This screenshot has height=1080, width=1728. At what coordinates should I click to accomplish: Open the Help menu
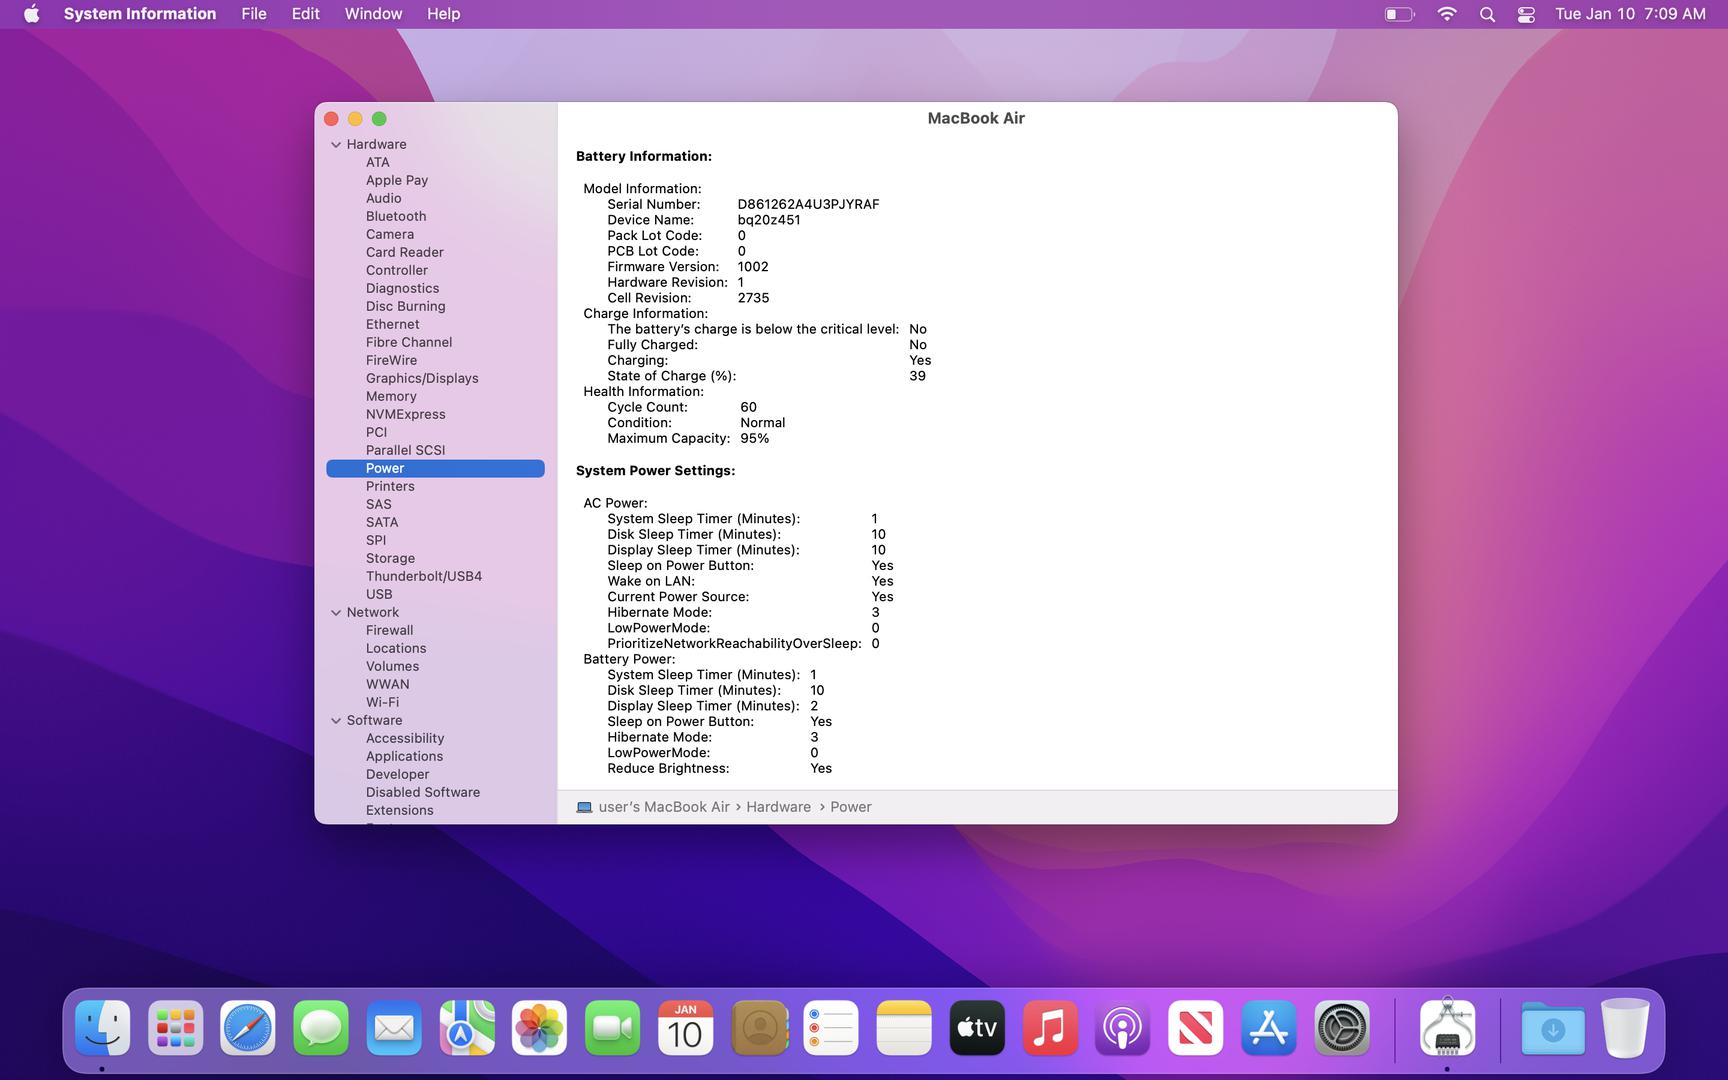pos(443,14)
